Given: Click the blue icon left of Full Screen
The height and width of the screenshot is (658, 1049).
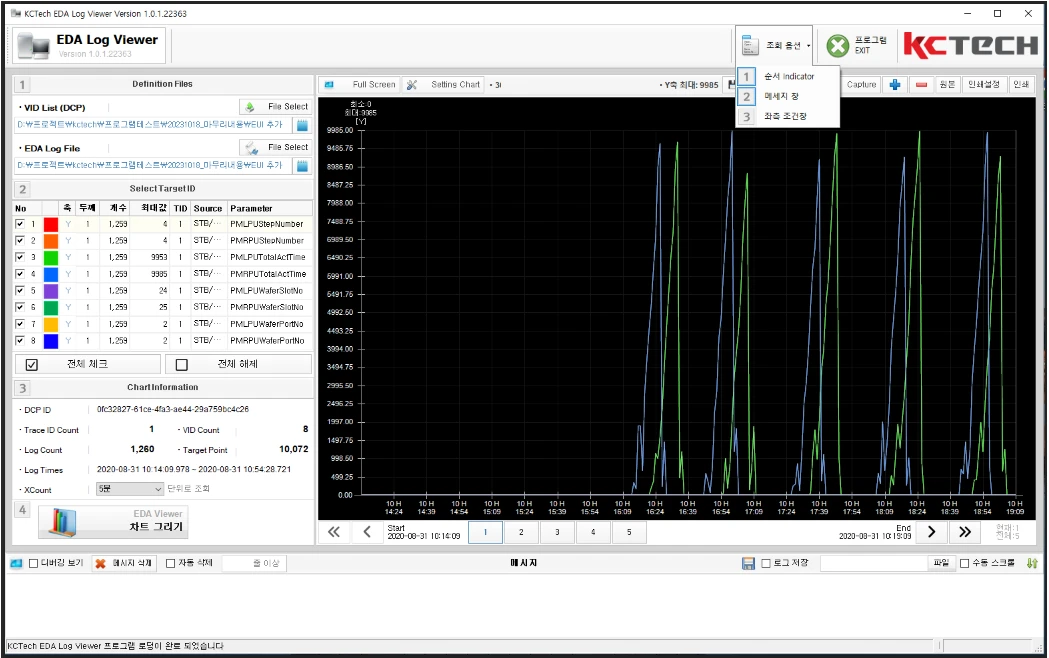Looking at the screenshot, I should pos(329,85).
